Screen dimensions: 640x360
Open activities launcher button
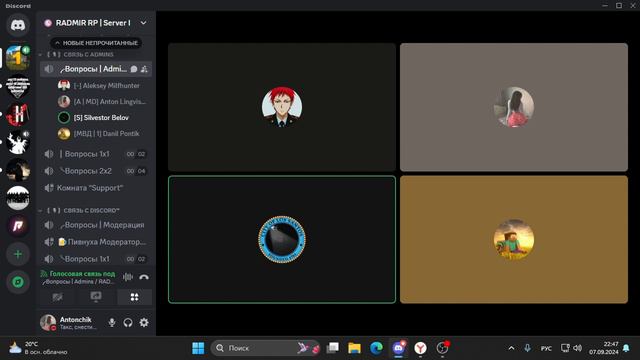(x=134, y=297)
